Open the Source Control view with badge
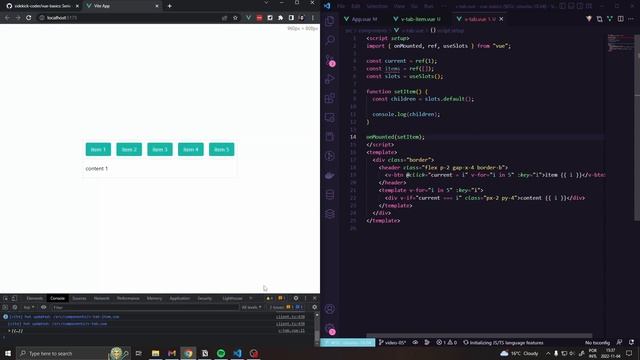The height and width of the screenshot is (360, 640). tap(330, 60)
